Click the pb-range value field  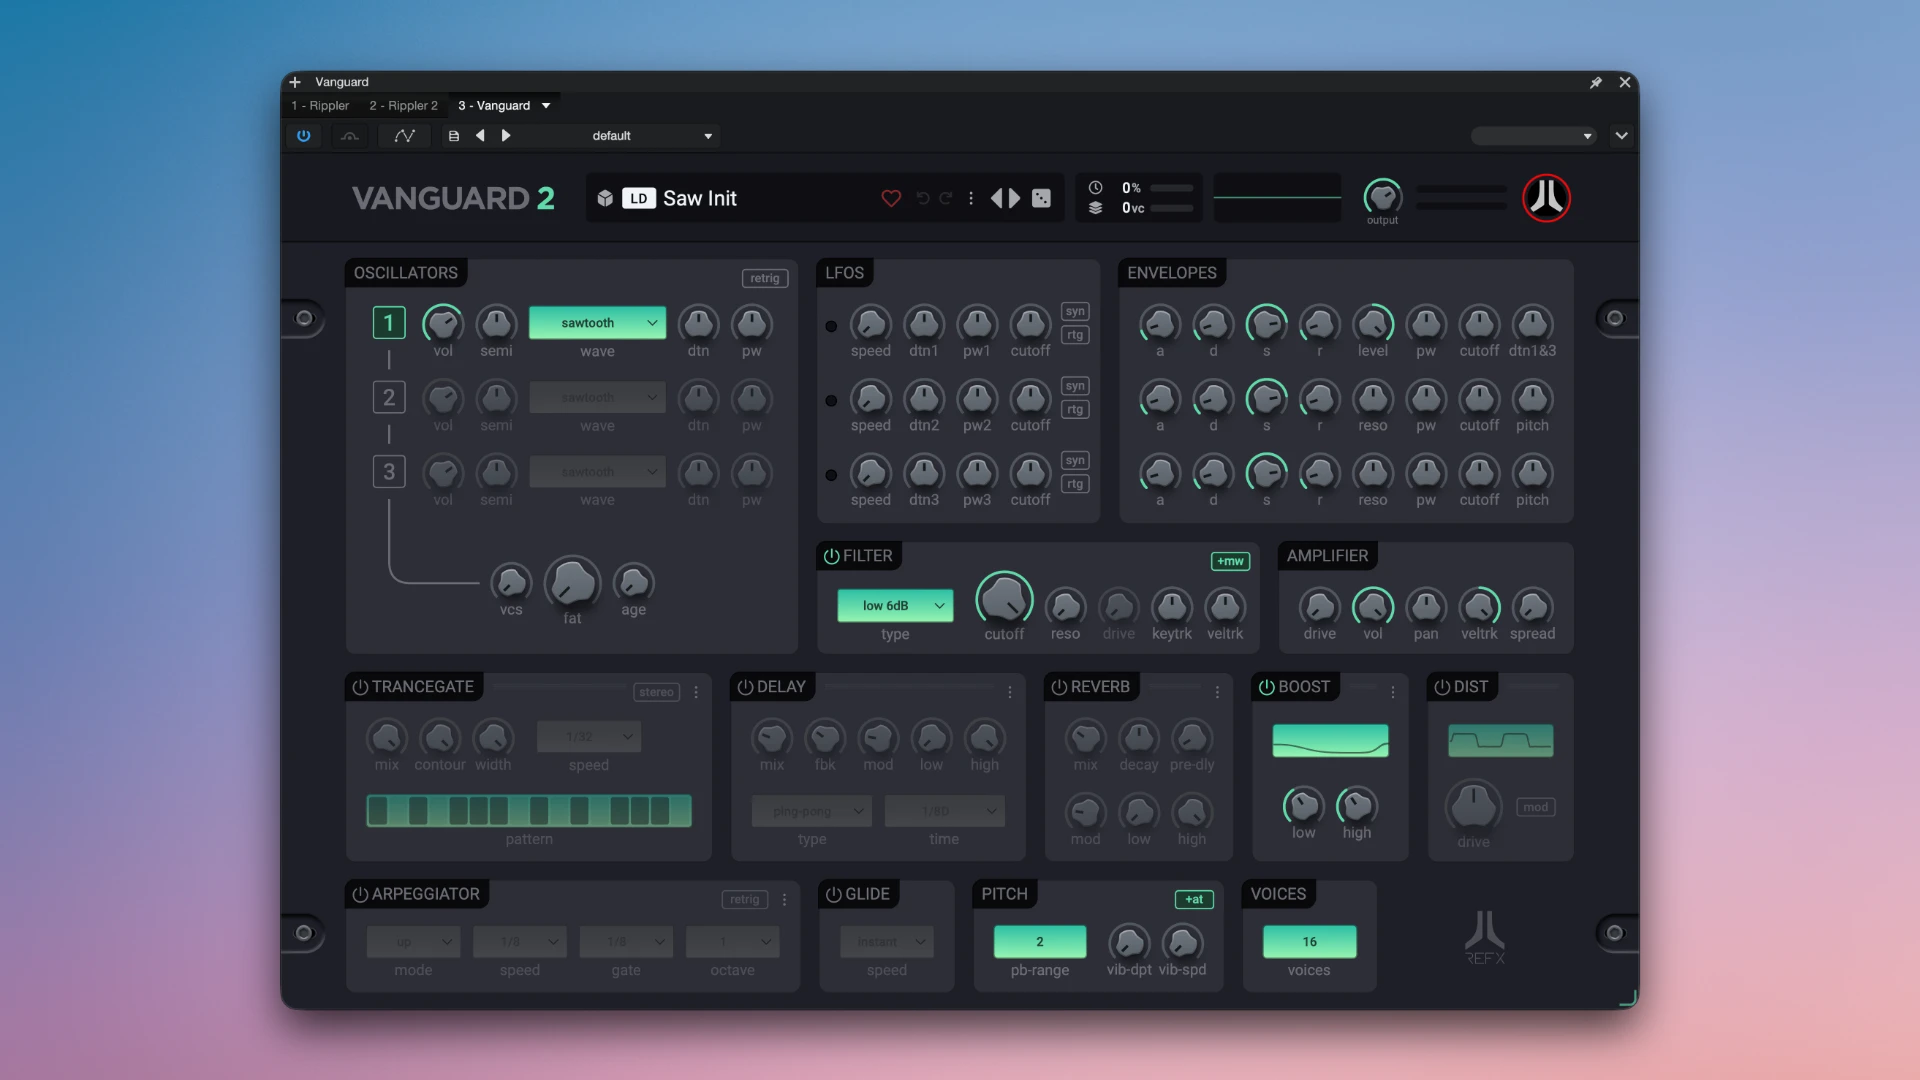[1040, 942]
